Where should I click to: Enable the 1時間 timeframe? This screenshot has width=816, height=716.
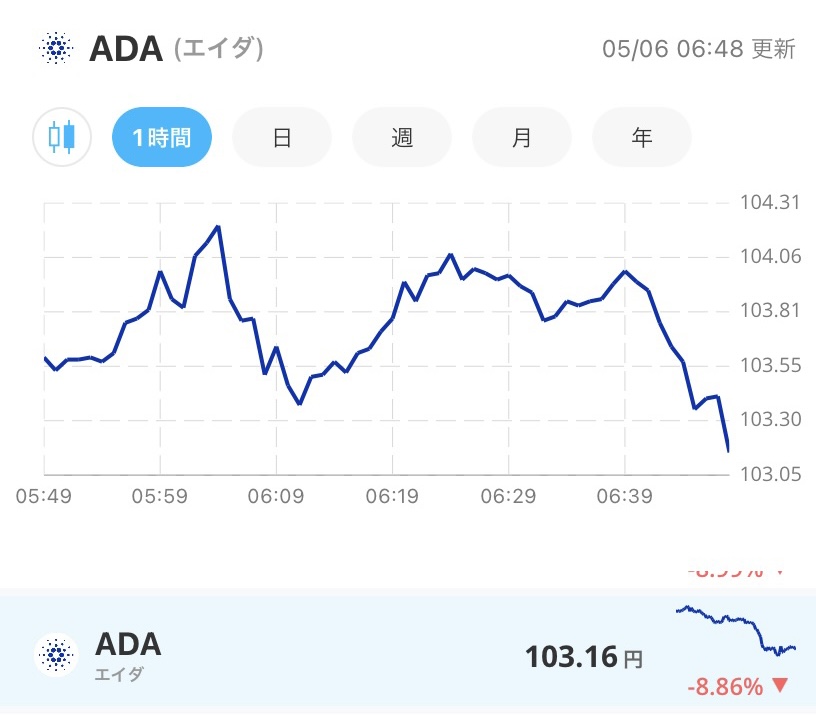coord(162,137)
